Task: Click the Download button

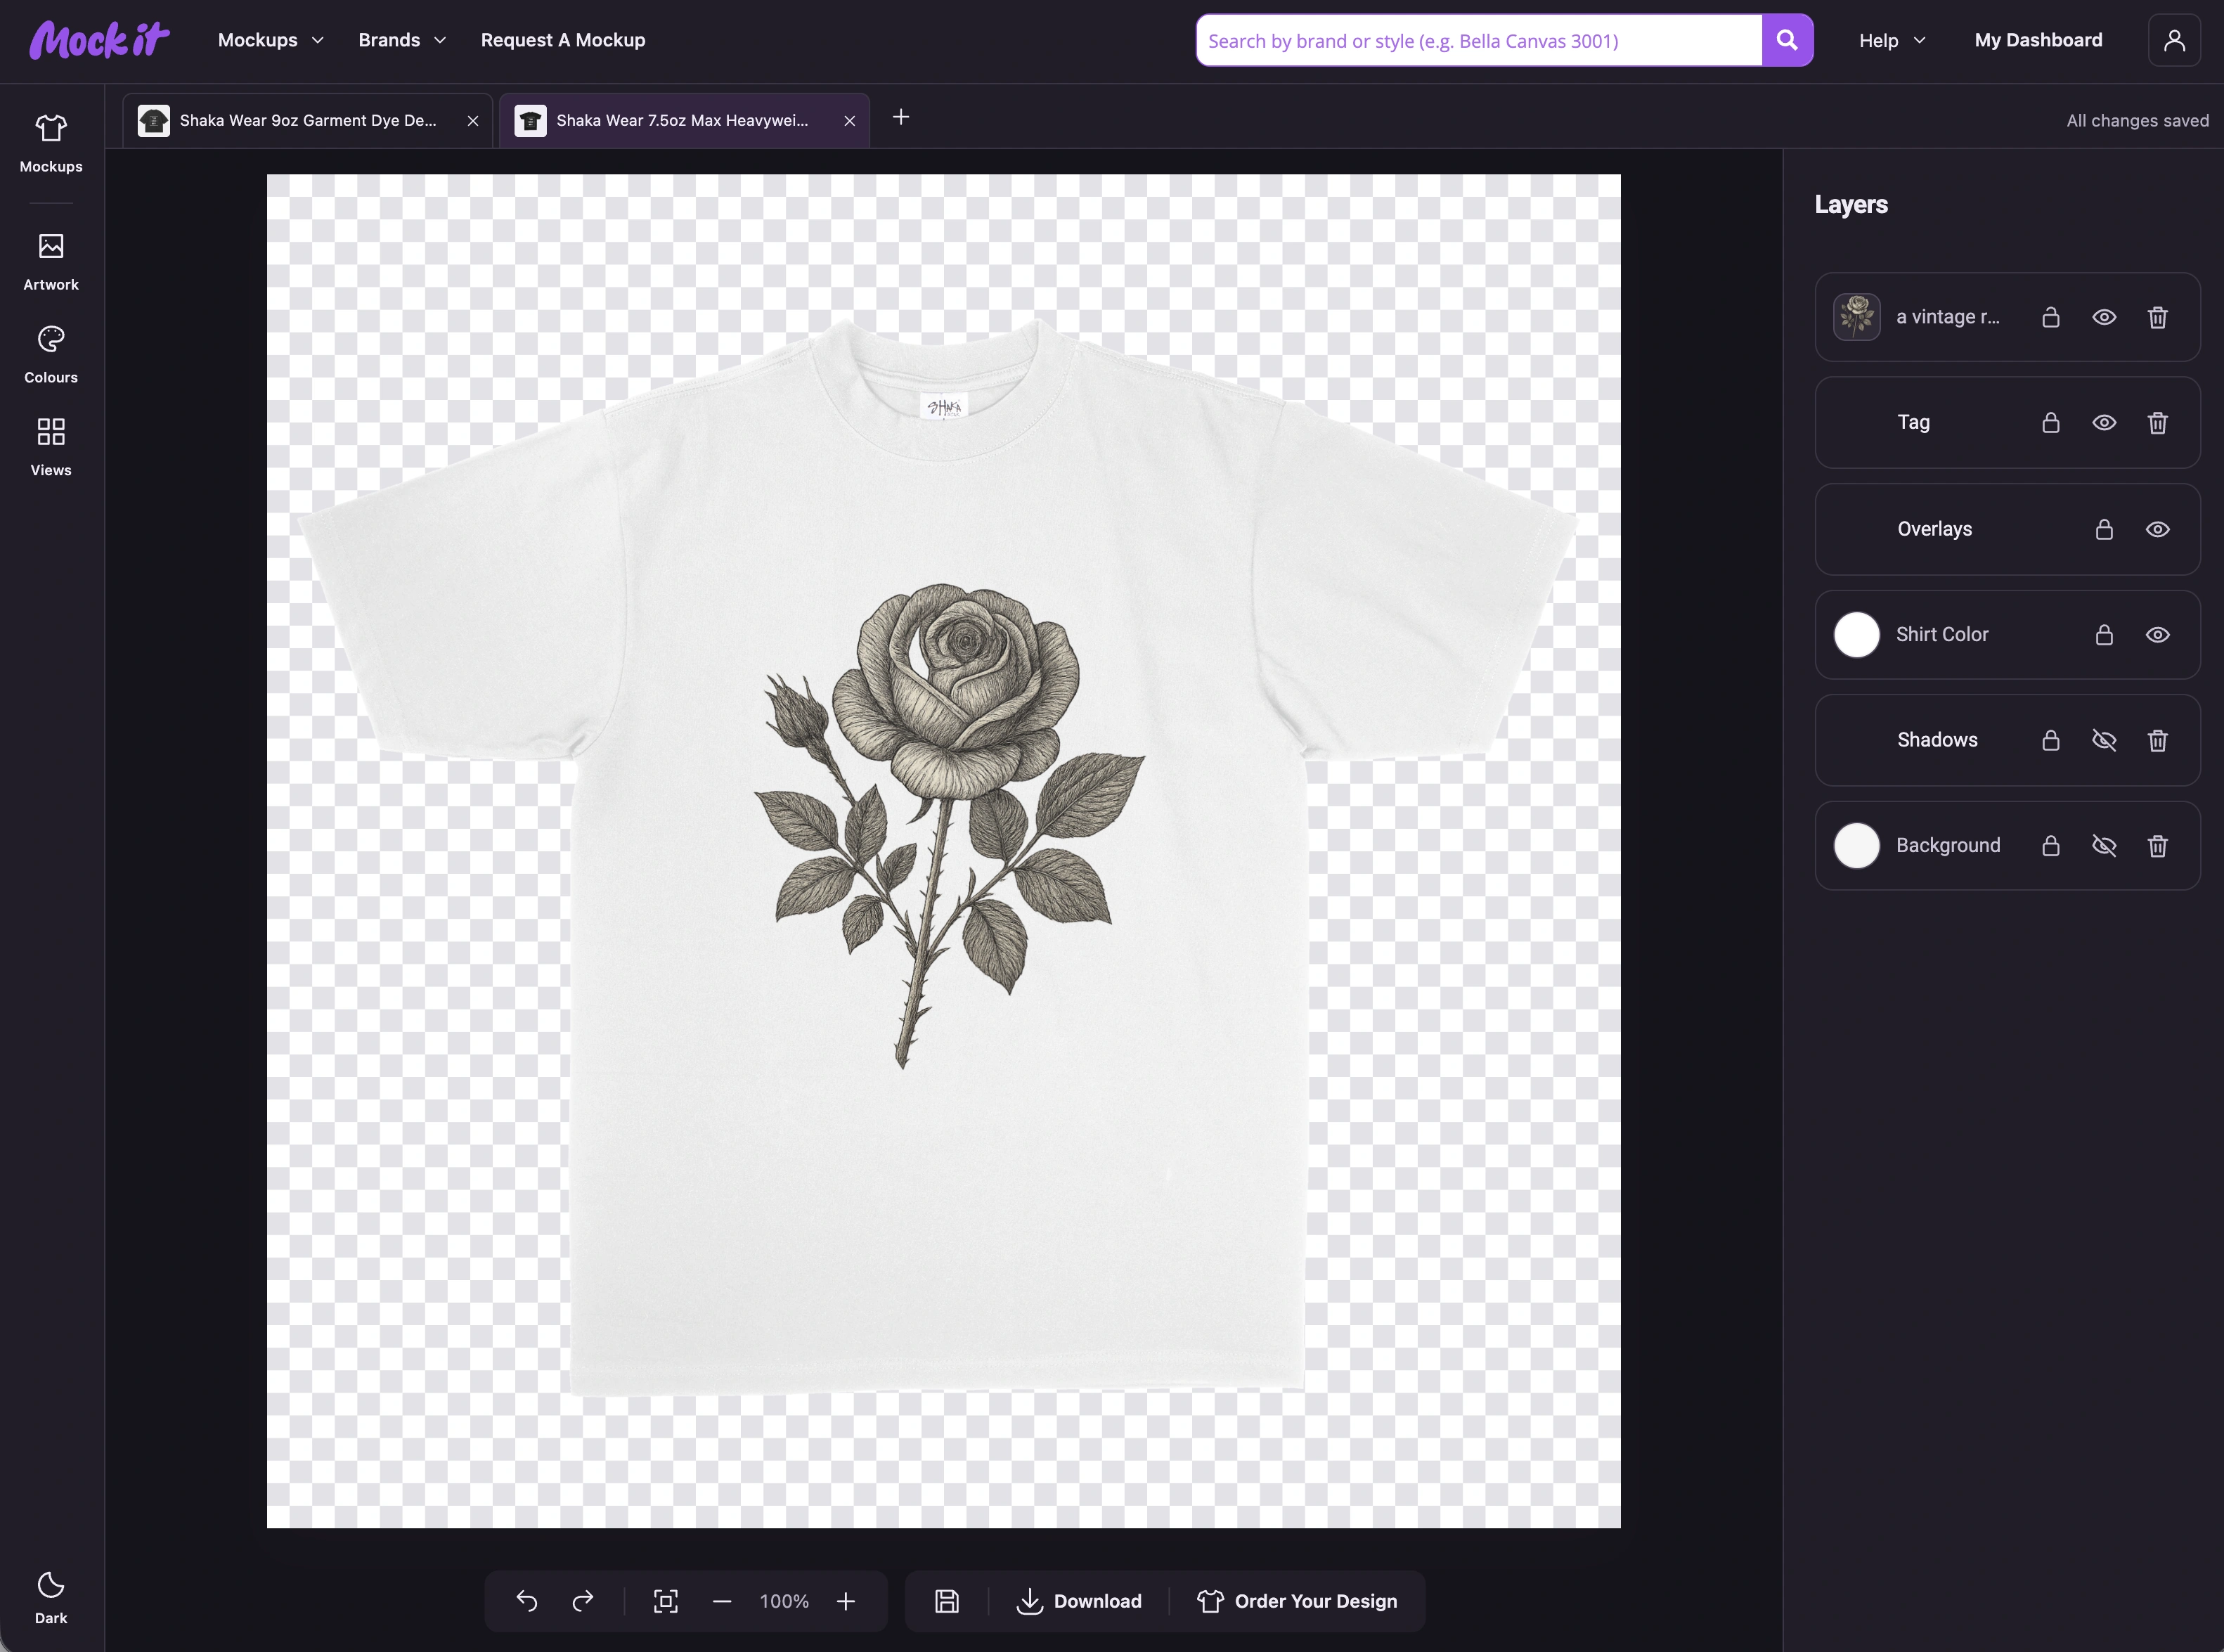Action: [1078, 1601]
